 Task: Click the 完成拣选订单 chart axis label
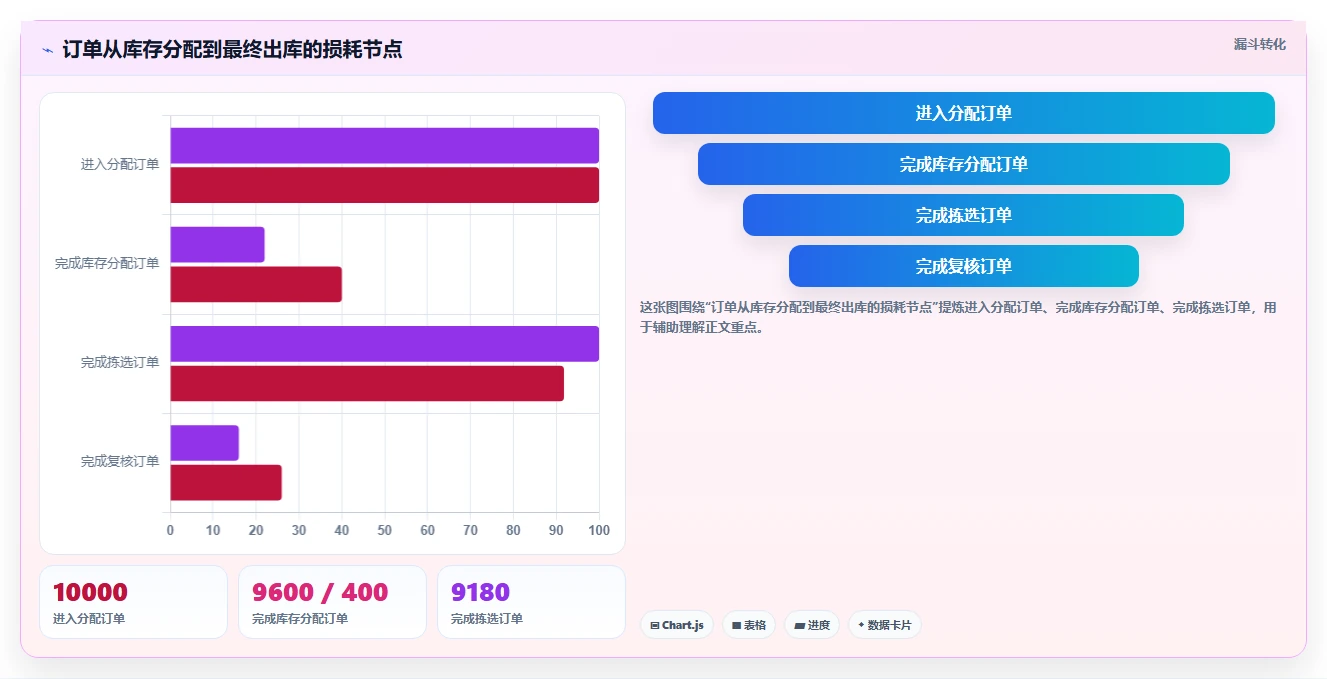(x=120, y=362)
